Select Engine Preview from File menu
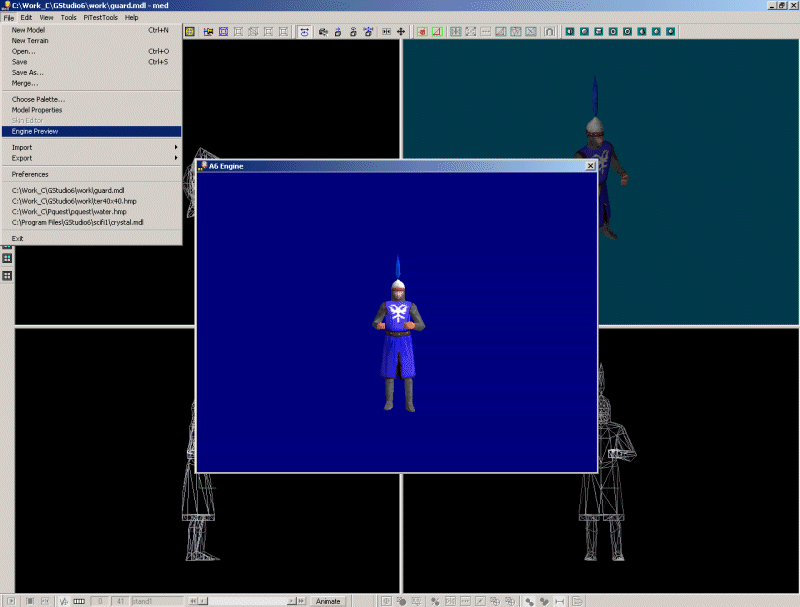 point(36,131)
